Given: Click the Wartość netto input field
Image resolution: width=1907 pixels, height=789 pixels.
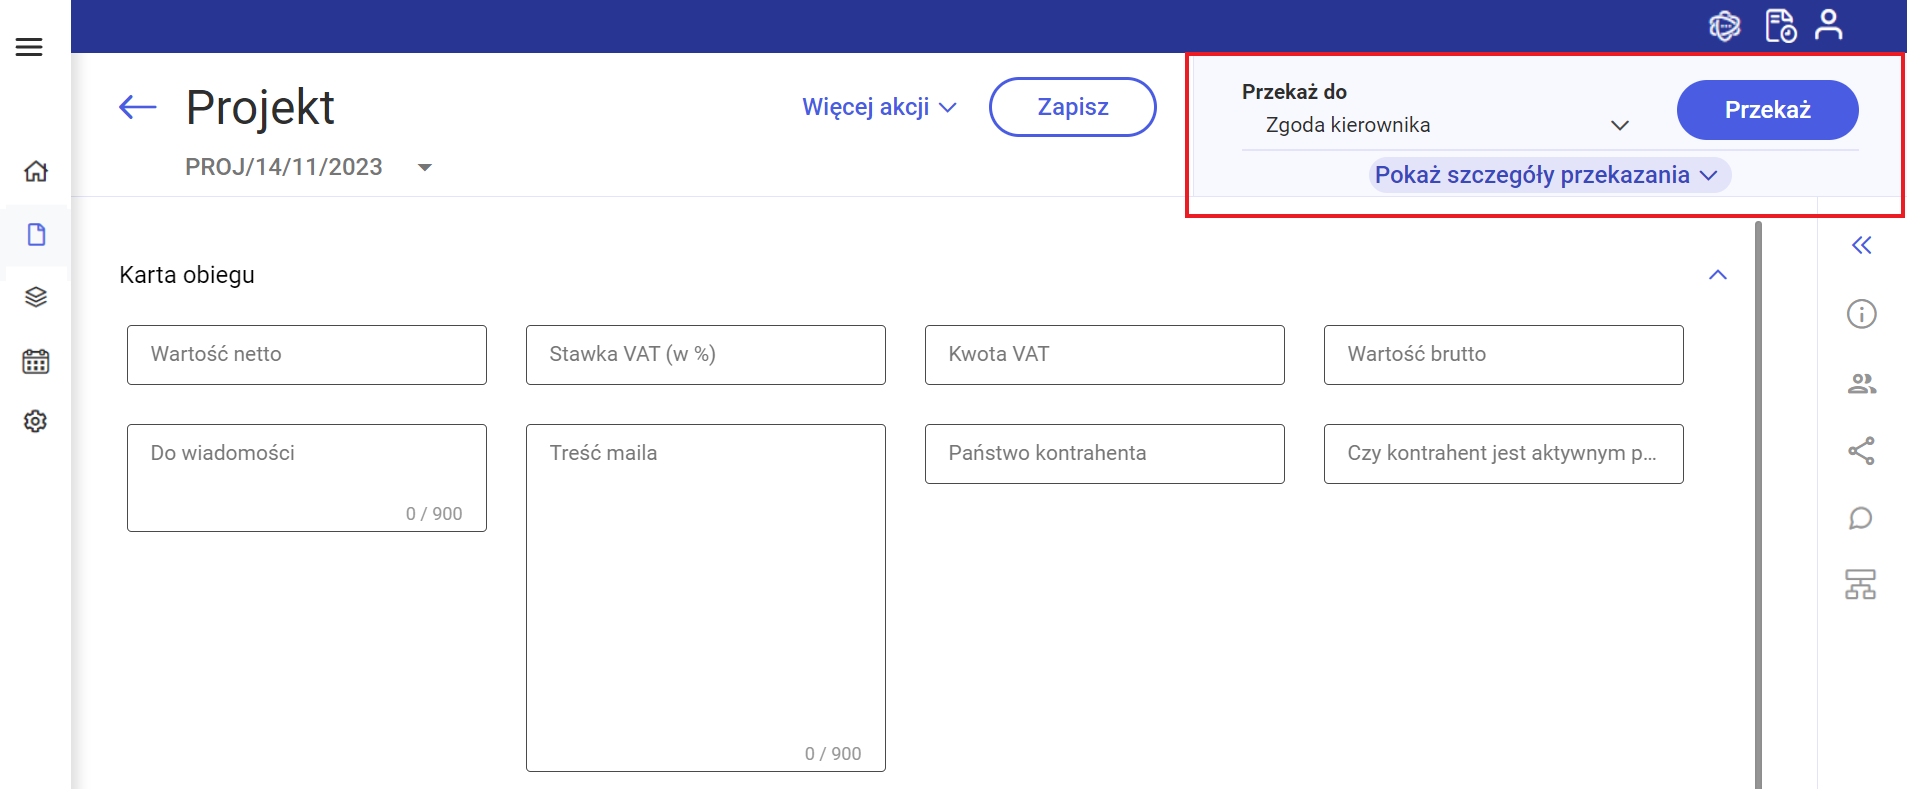Looking at the screenshot, I should (306, 355).
